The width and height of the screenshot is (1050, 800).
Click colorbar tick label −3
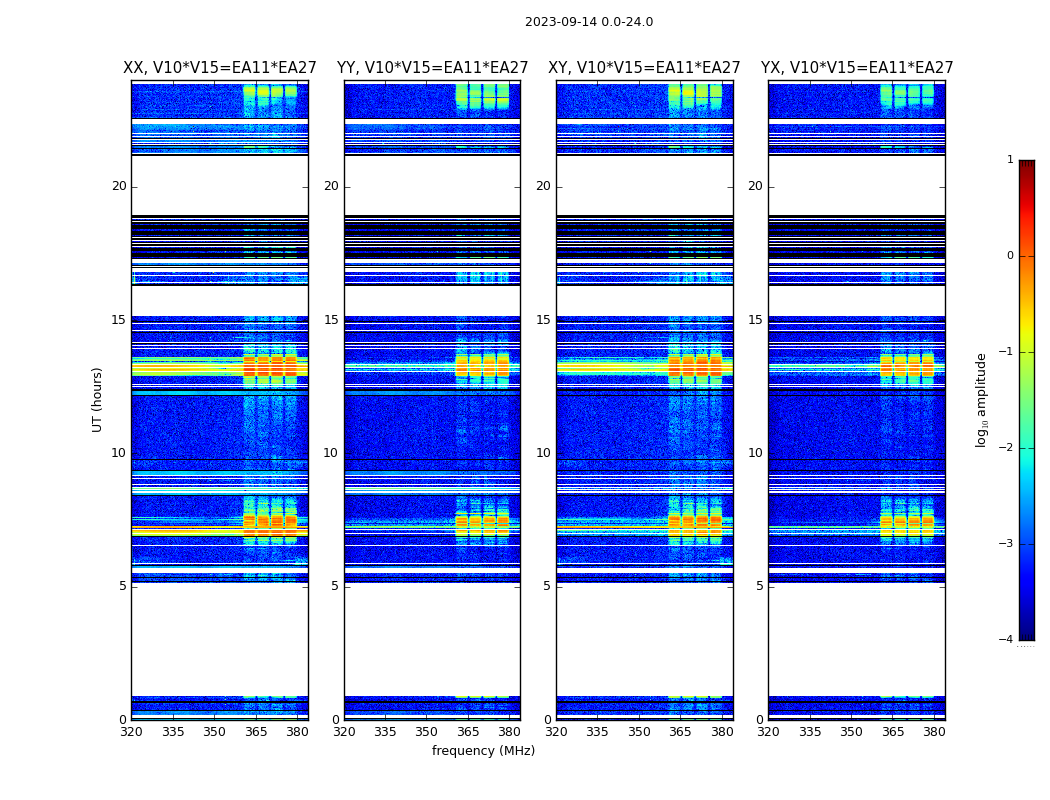tap(1008, 544)
